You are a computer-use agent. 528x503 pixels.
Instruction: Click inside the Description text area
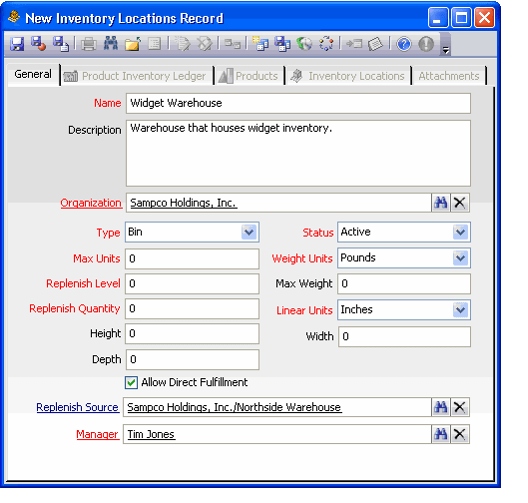298,153
